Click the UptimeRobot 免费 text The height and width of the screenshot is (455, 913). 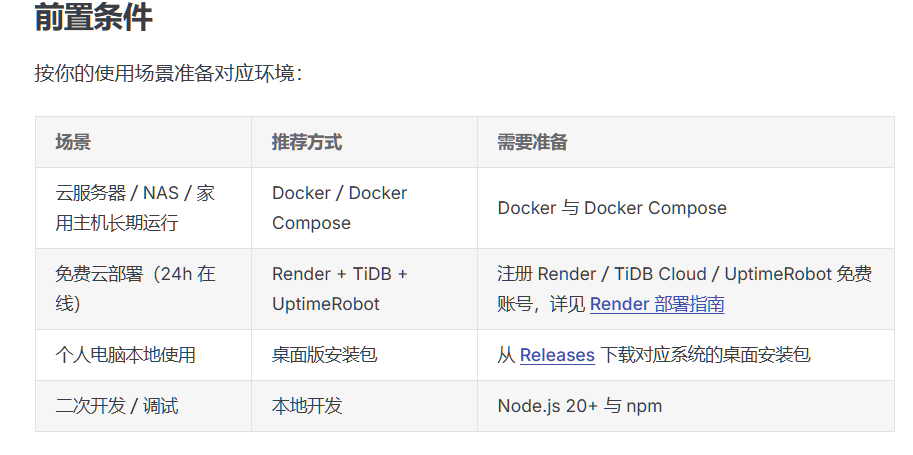point(798,274)
